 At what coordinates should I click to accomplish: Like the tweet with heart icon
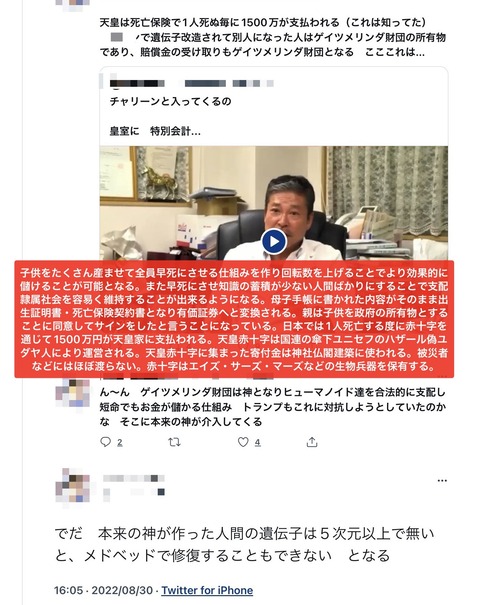tap(243, 442)
